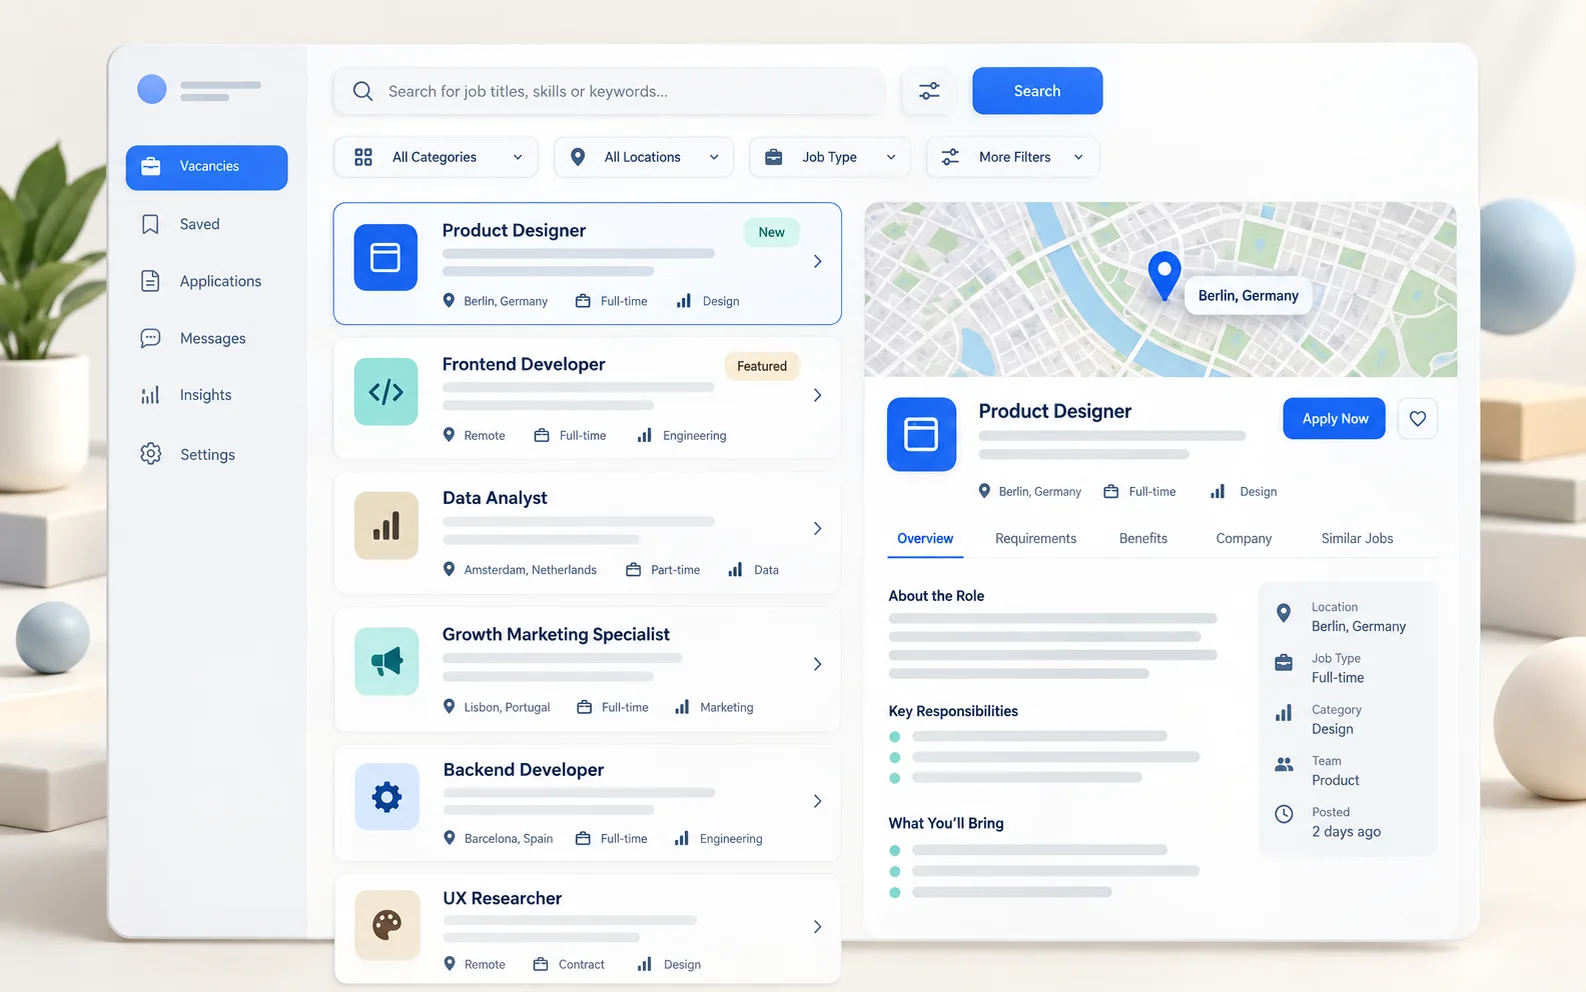Click the Apply Now button

pos(1334,419)
